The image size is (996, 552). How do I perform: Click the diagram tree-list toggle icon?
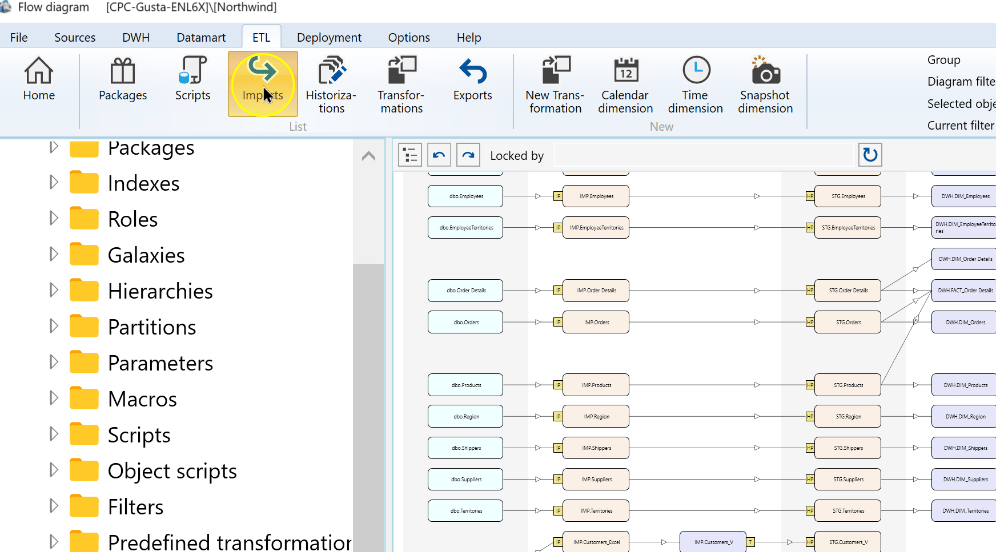tap(410, 155)
